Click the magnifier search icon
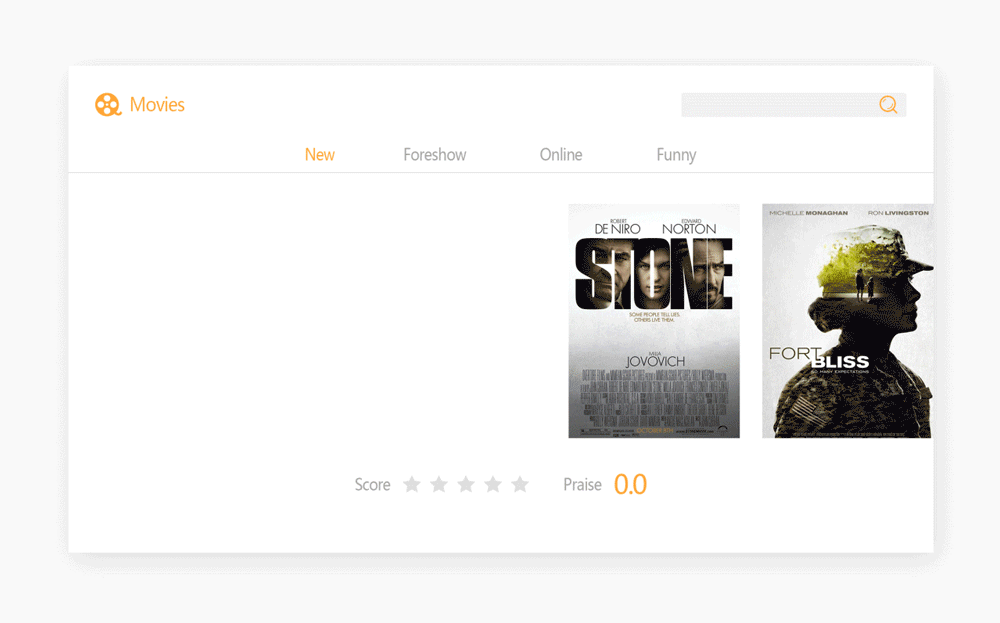The width and height of the screenshot is (1000, 623). (888, 105)
